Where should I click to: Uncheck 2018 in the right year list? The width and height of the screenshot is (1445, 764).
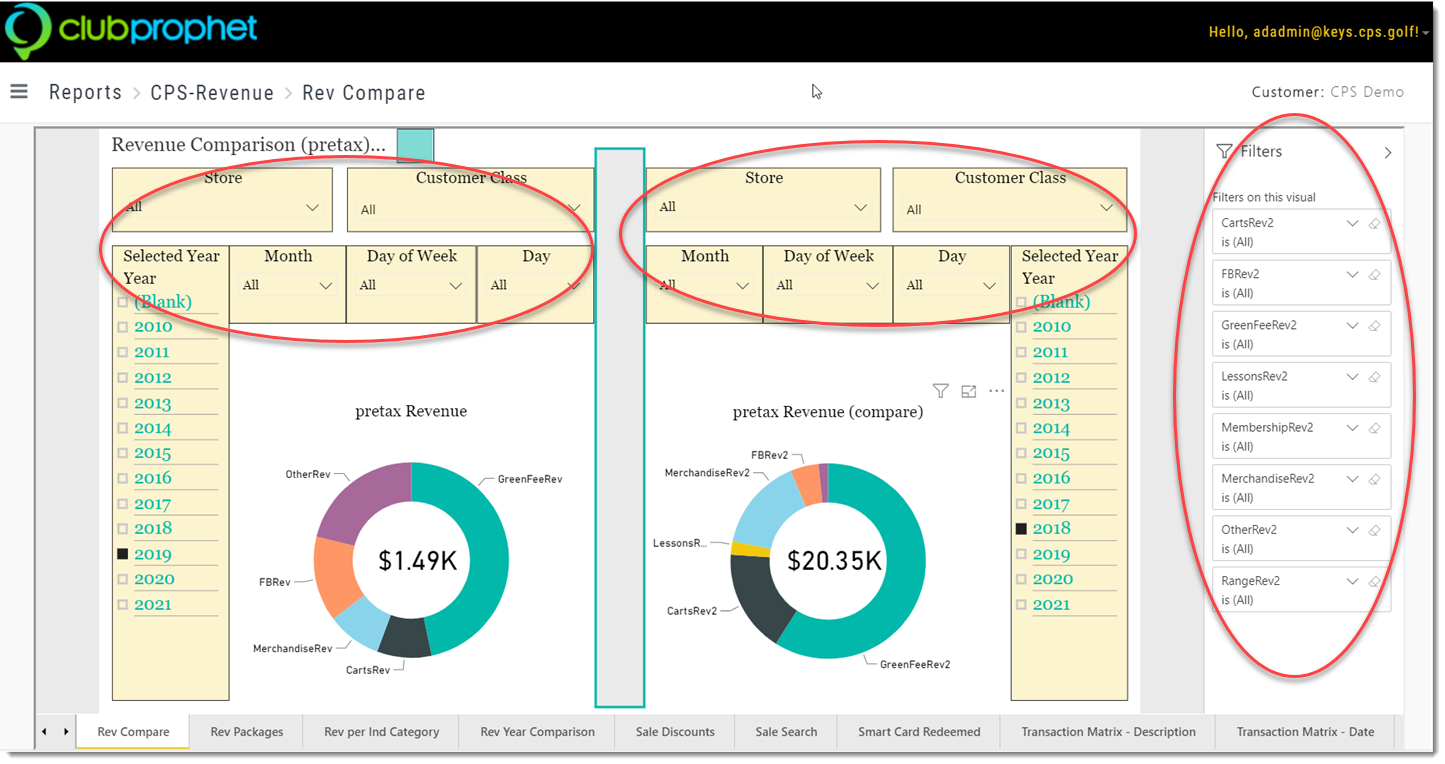(1021, 528)
